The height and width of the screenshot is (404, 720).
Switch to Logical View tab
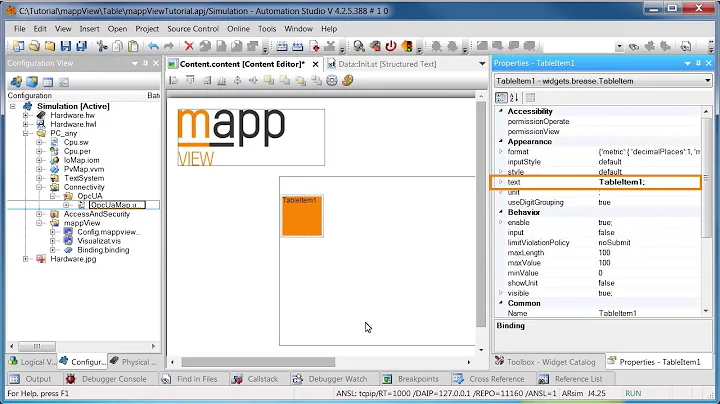32,362
